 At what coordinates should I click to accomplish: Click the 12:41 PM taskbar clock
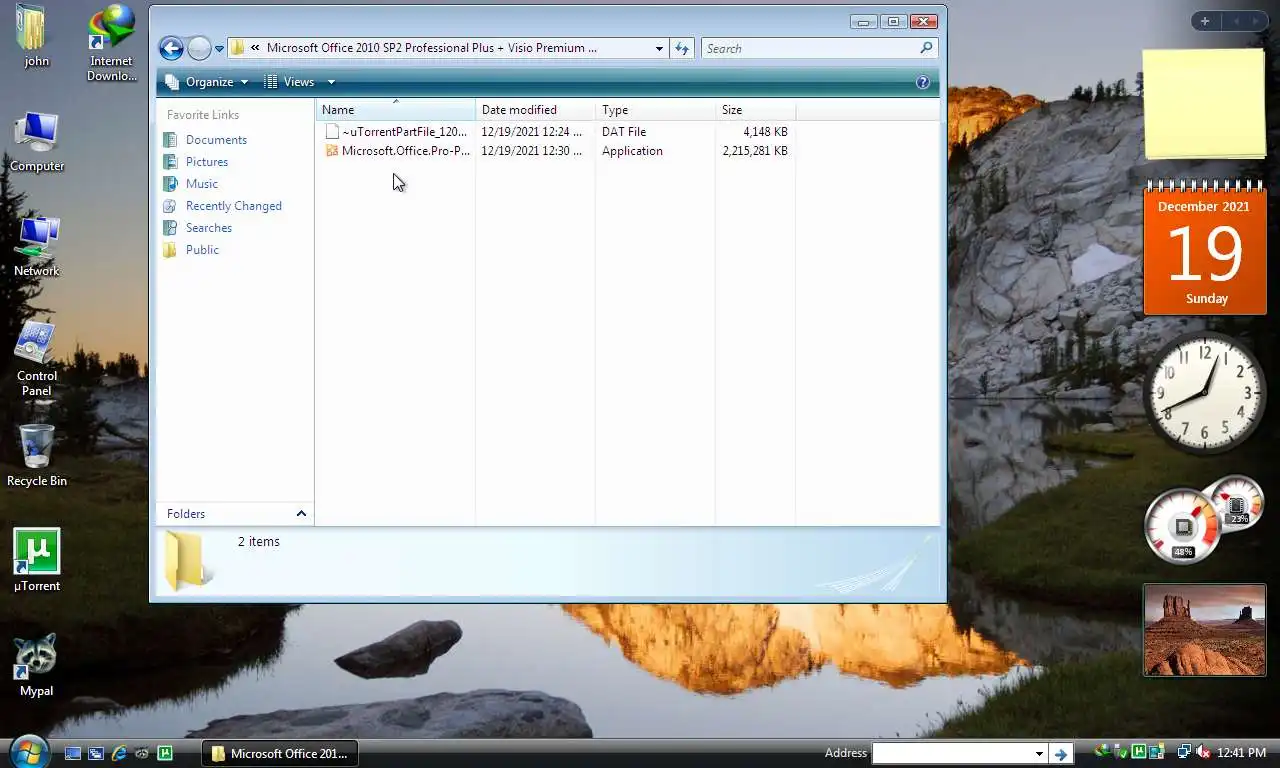(x=1243, y=752)
